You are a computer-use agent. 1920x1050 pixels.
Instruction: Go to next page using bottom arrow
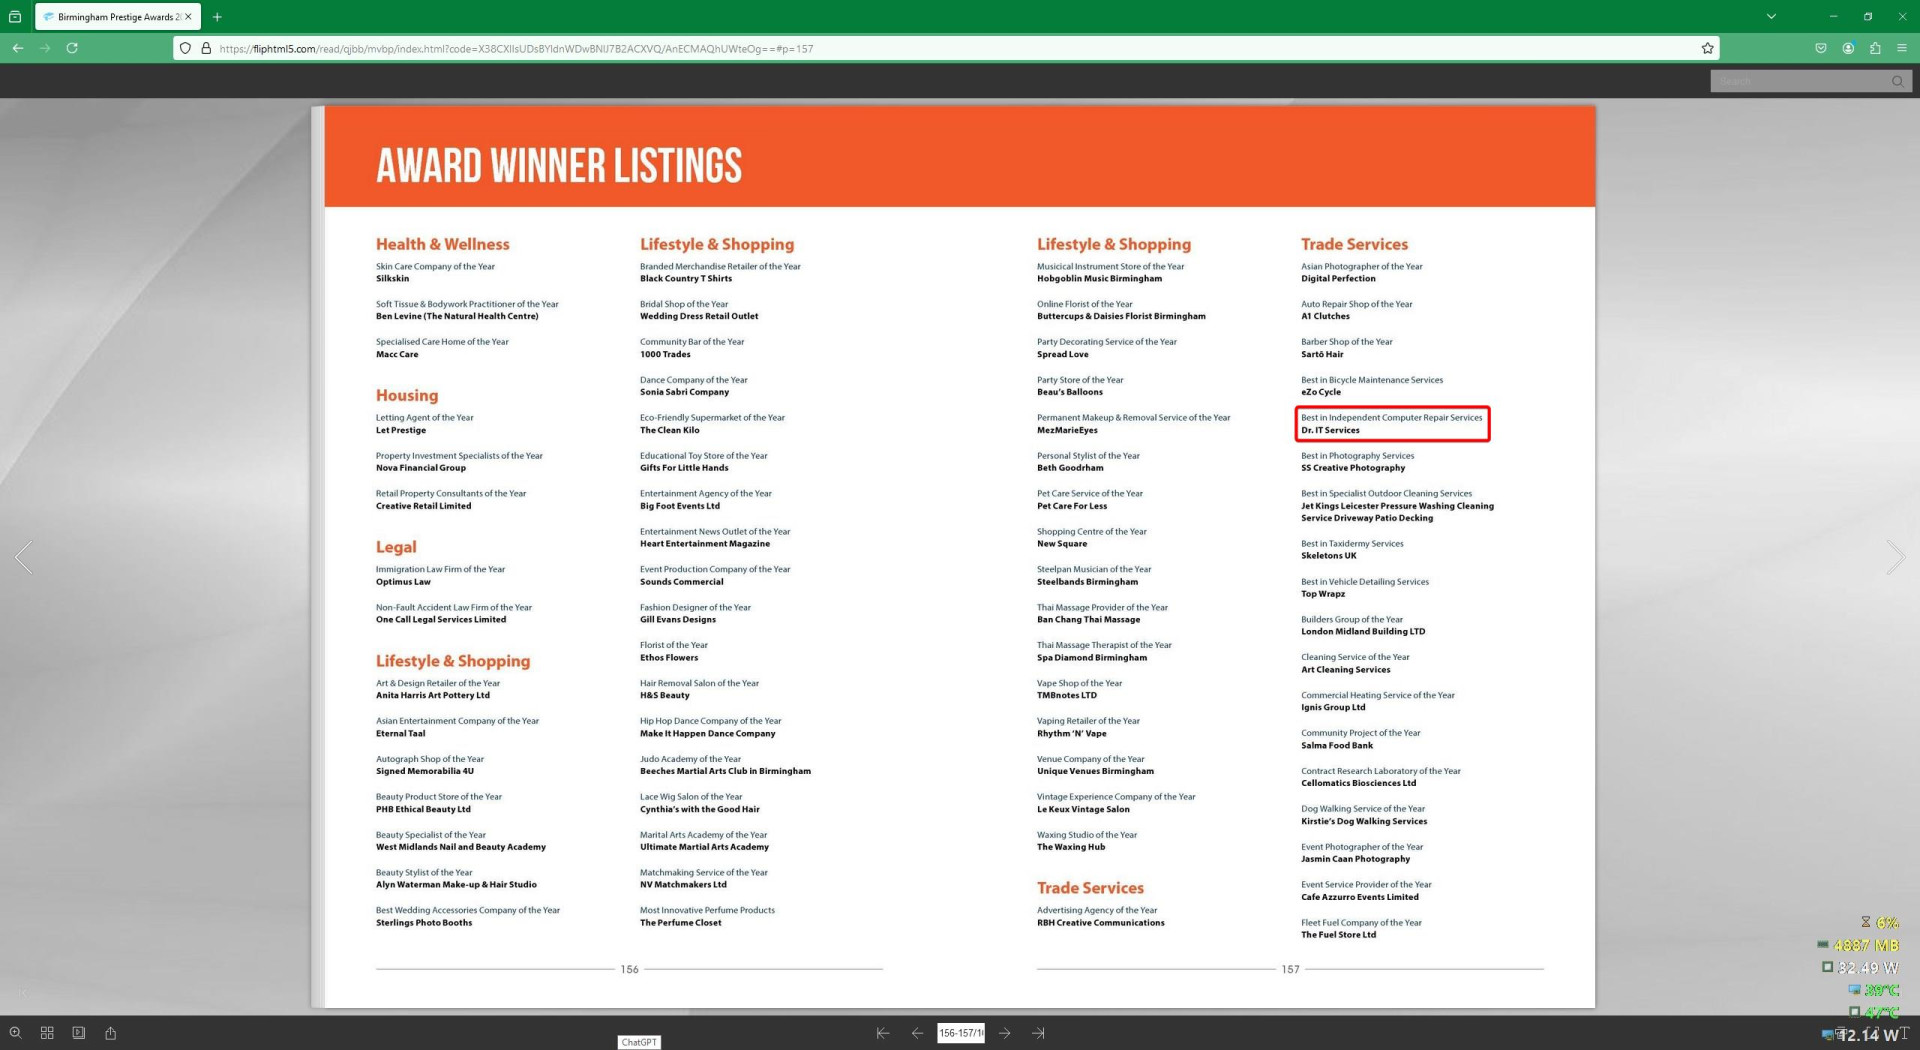tap(1004, 1033)
